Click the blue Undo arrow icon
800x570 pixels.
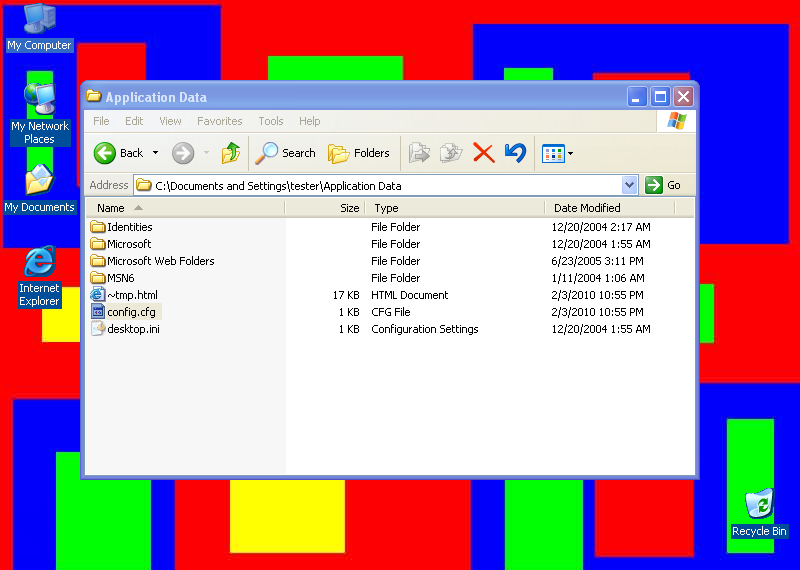tap(515, 153)
